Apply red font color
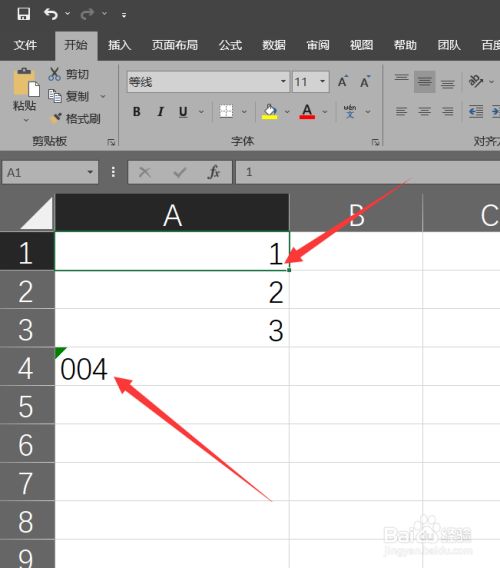The width and height of the screenshot is (500, 568). tap(307, 112)
